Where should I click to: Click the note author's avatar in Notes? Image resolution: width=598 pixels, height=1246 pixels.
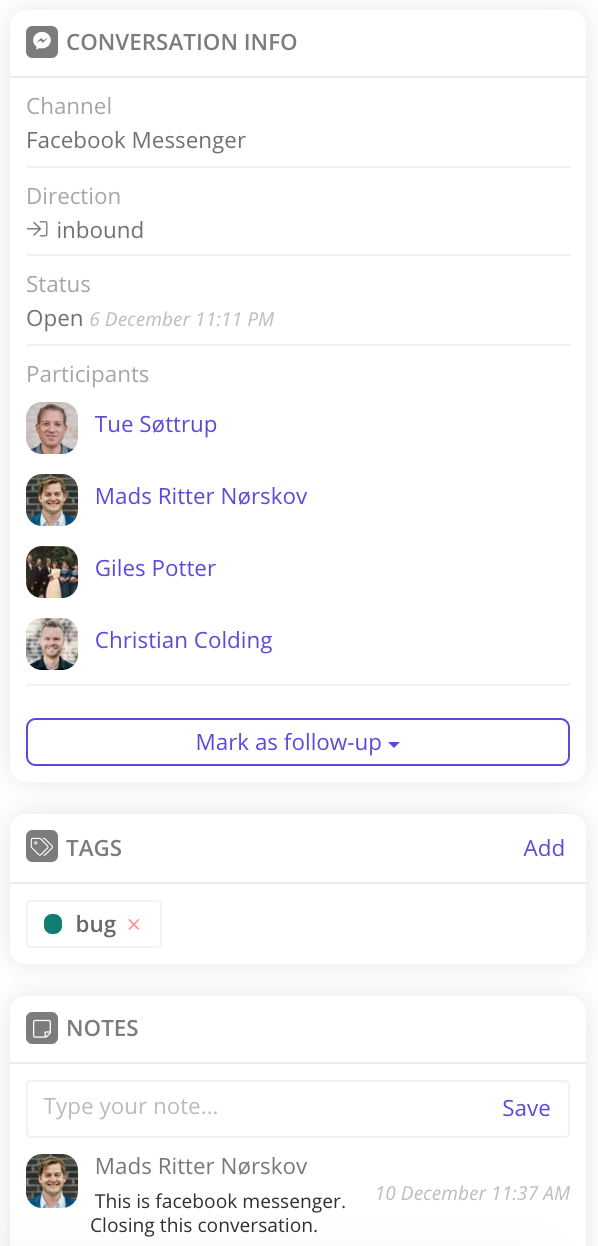[52, 1180]
